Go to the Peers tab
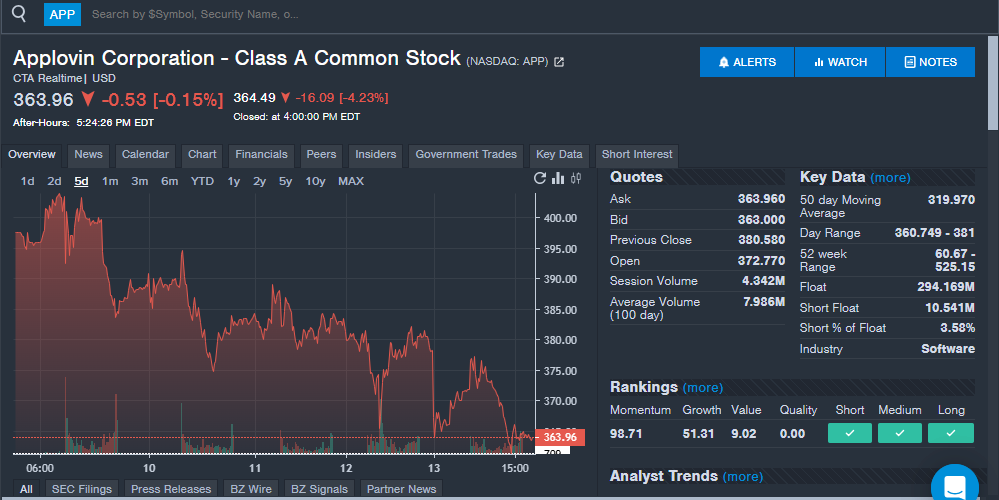999x500 pixels. (x=321, y=155)
